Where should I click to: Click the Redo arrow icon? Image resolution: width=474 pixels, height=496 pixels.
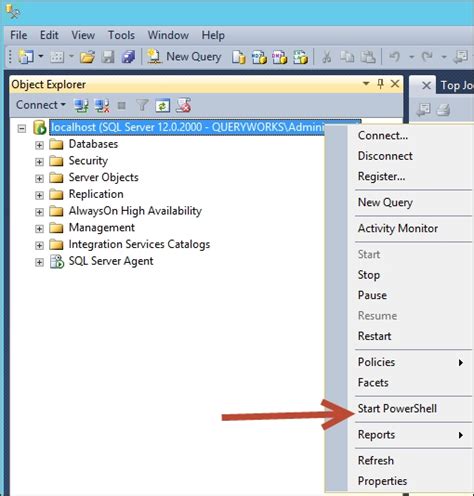coord(427,57)
